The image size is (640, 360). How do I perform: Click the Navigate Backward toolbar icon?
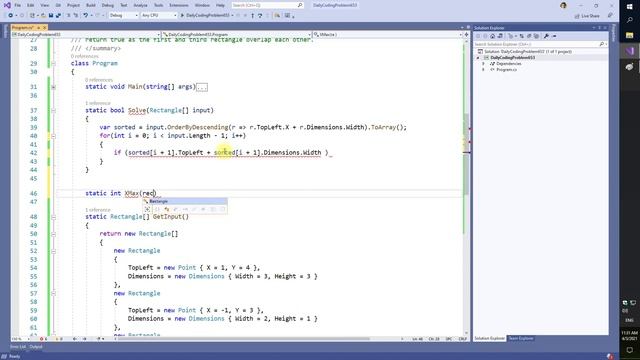11,16
